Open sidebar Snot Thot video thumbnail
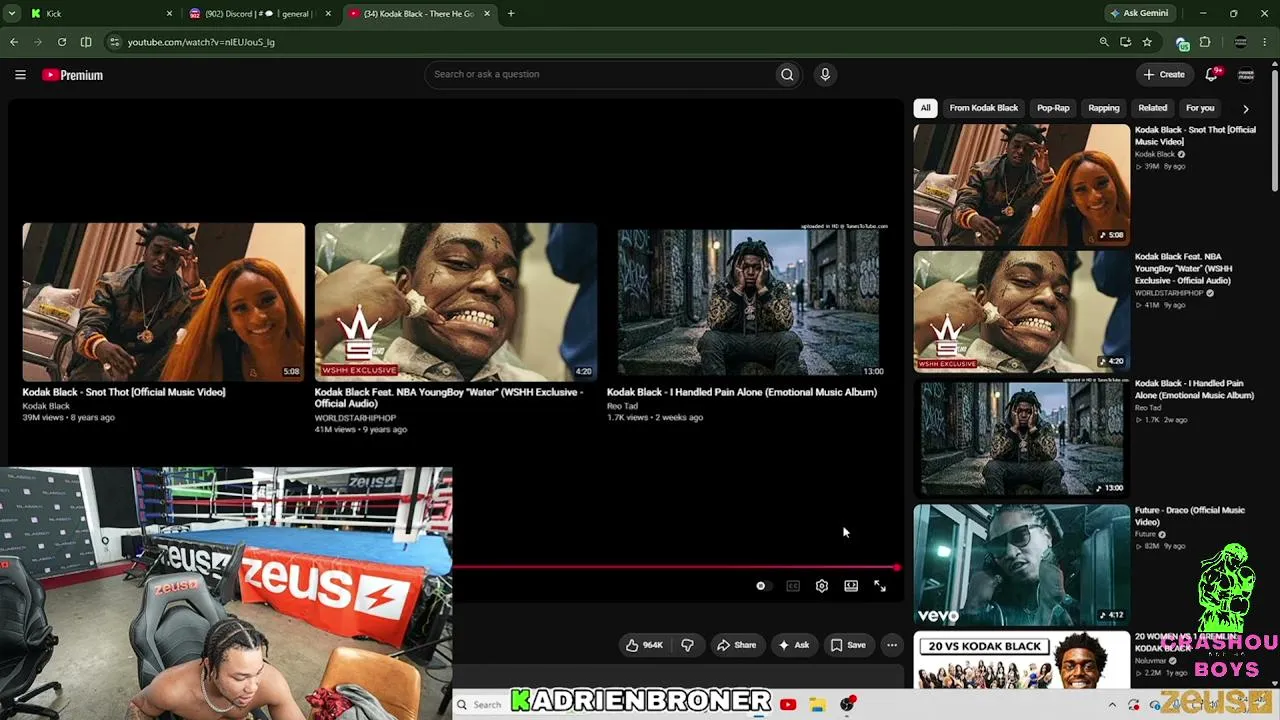 1022,184
